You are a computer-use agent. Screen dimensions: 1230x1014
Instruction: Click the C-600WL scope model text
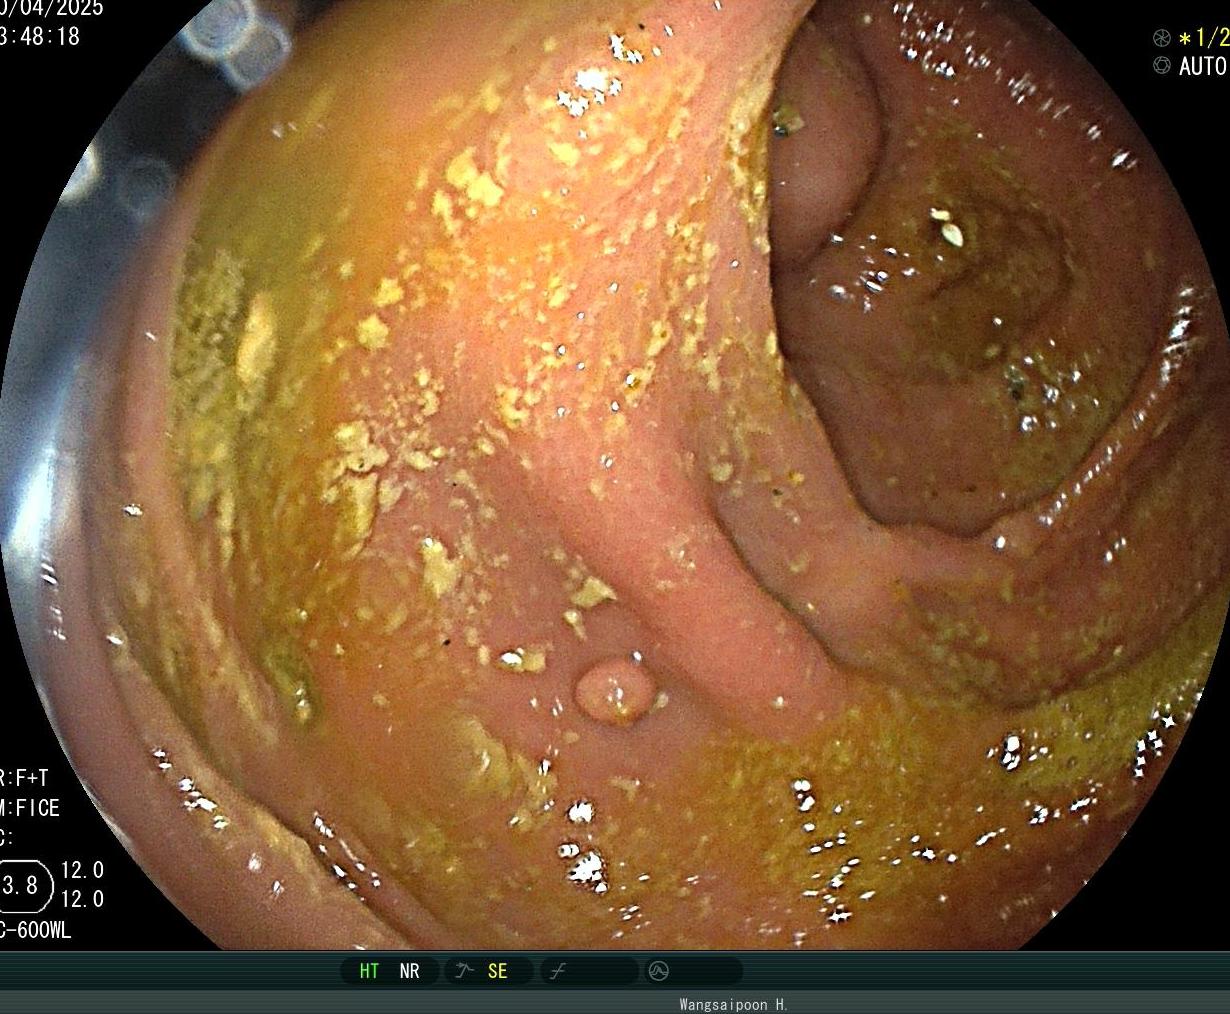[36, 931]
